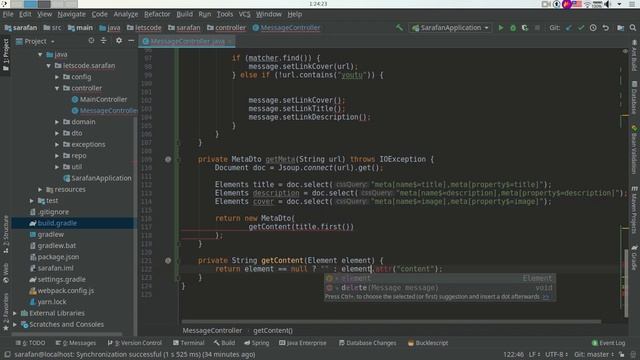Revert changes with the undo arrow icon
Image resolution: width=640 pixels, height=360 pixels.
point(606,28)
